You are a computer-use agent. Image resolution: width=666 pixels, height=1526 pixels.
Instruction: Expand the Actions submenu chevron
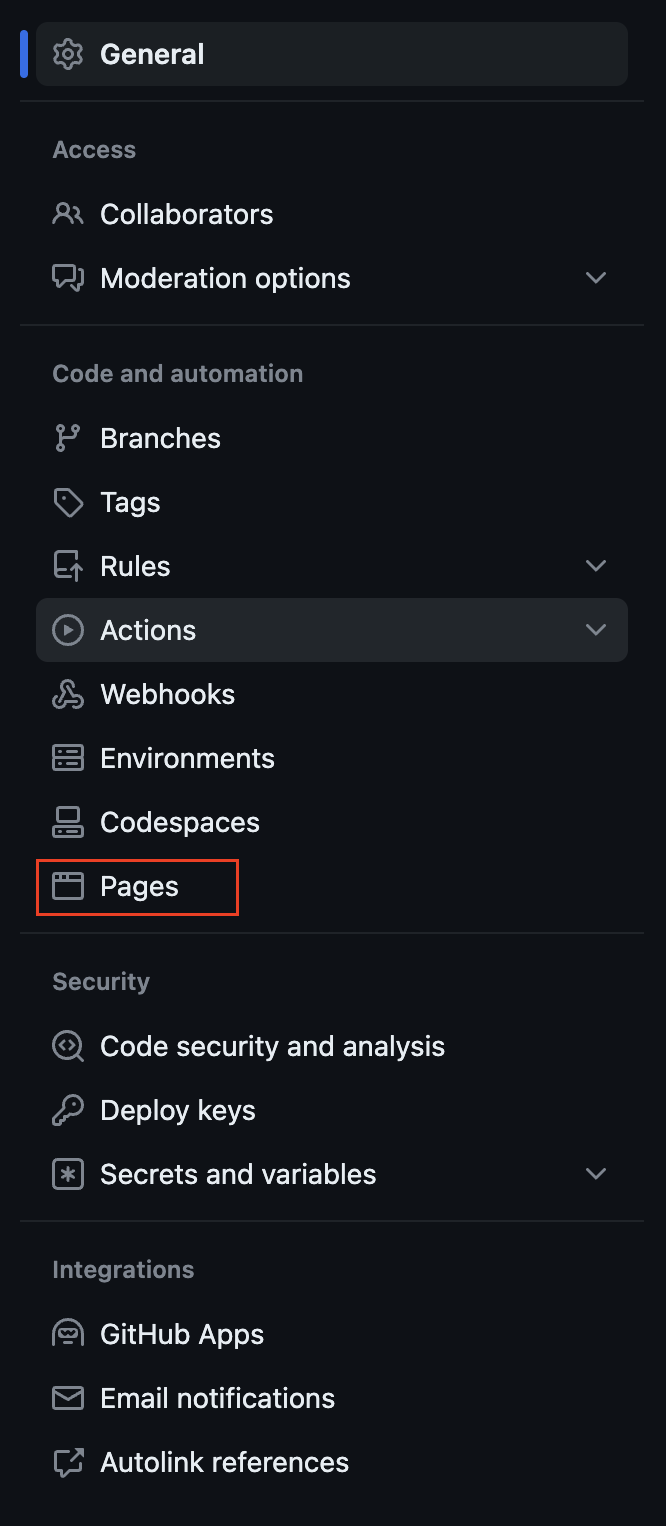(x=596, y=630)
